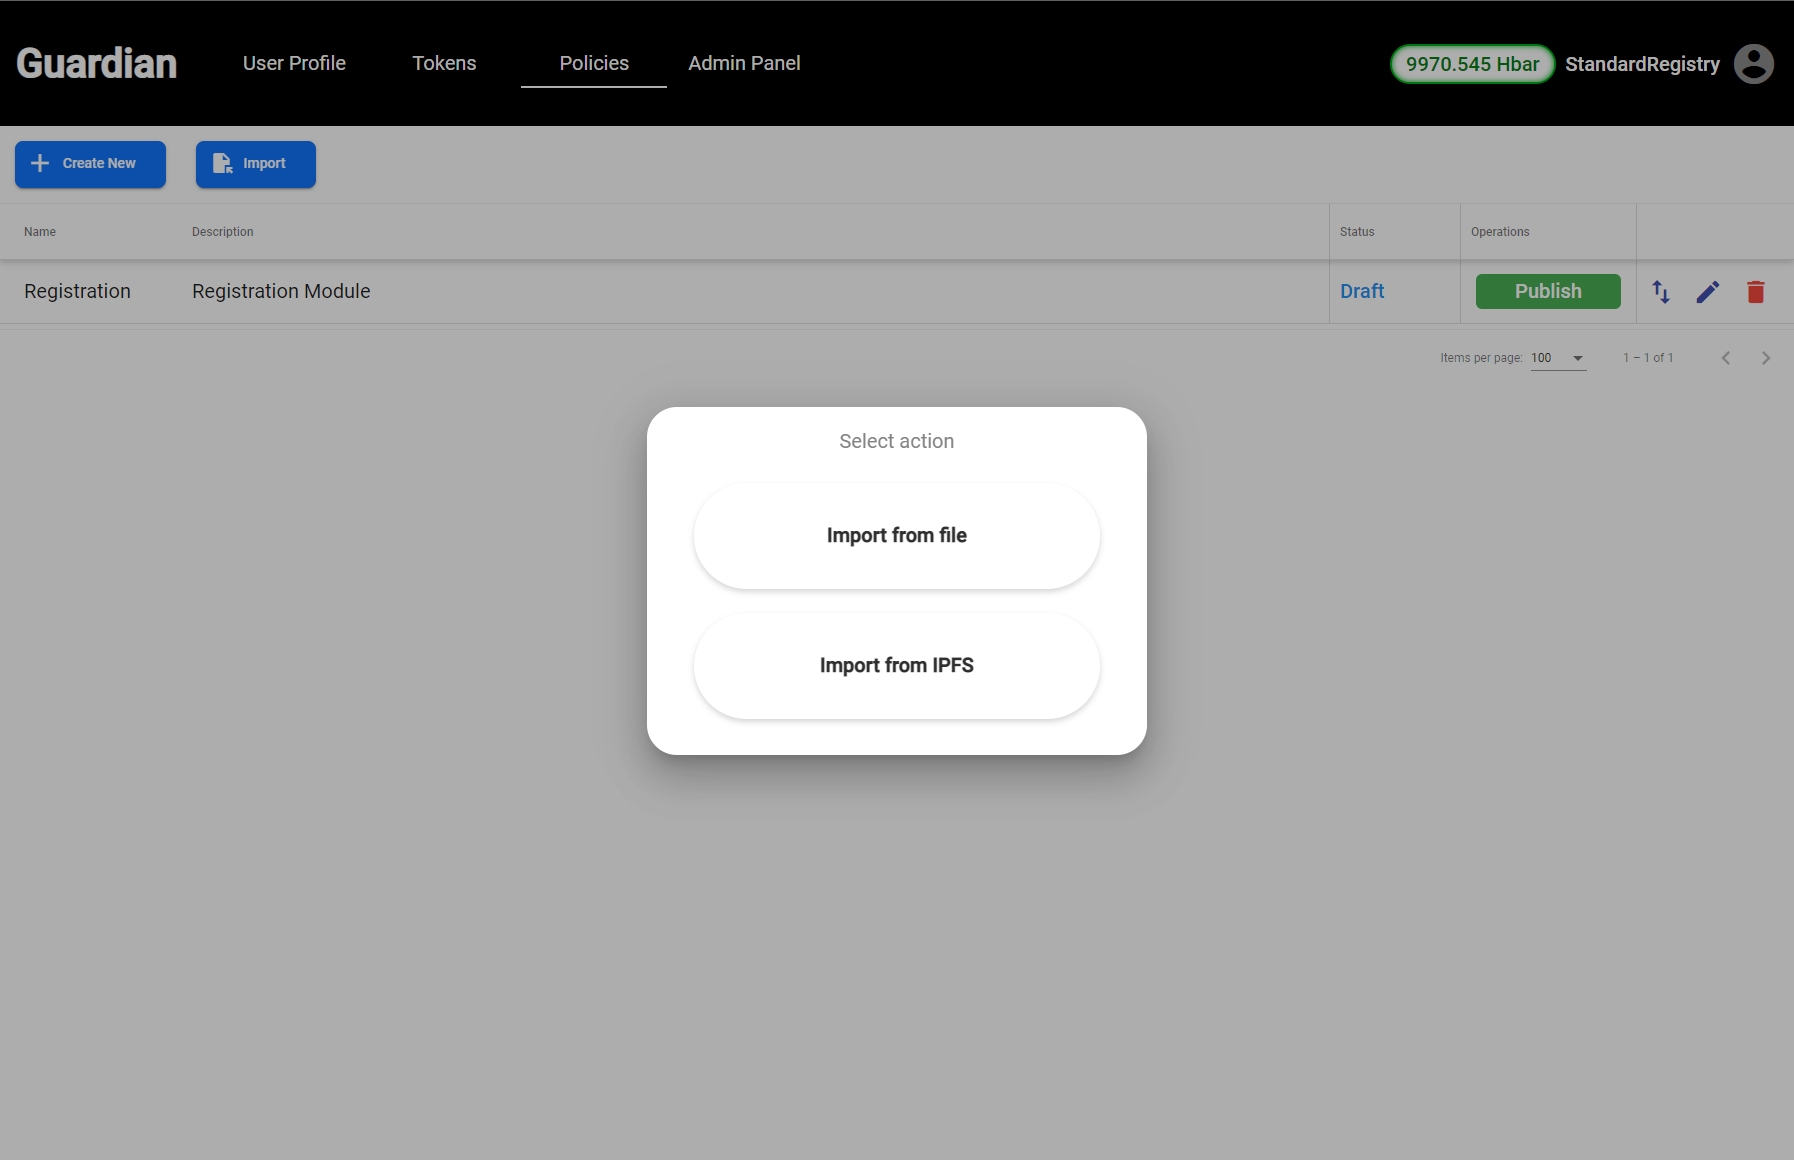Screen dimensions: 1794x1160
Task: Click the 9970.545 Hbar balance badge
Action: point(1472,64)
